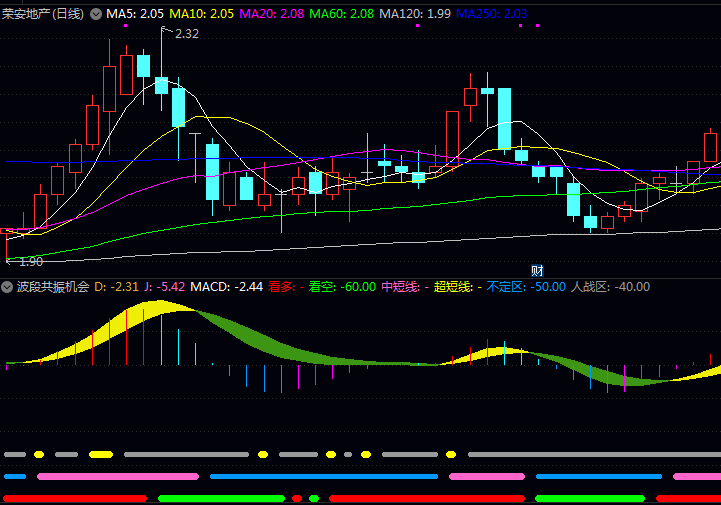Click the 财 financial event marker
This screenshot has height=505, width=721.
coord(537,270)
